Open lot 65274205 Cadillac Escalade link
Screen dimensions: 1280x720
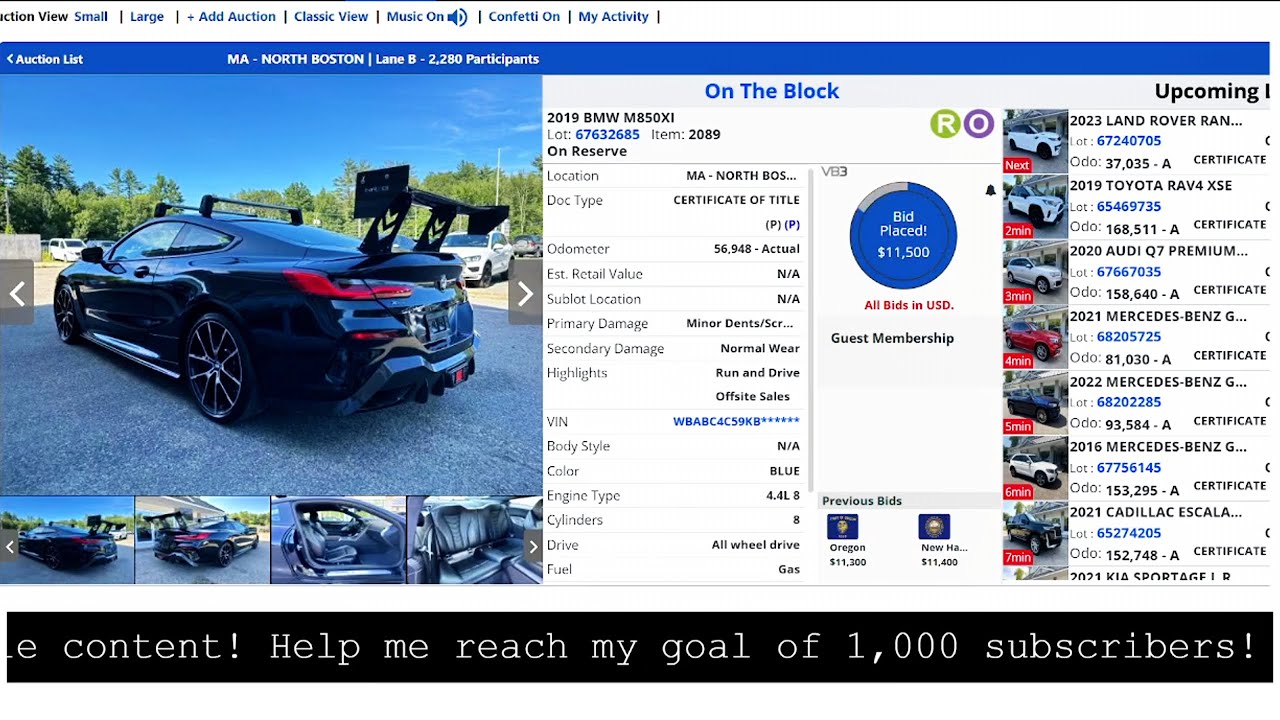(1129, 533)
